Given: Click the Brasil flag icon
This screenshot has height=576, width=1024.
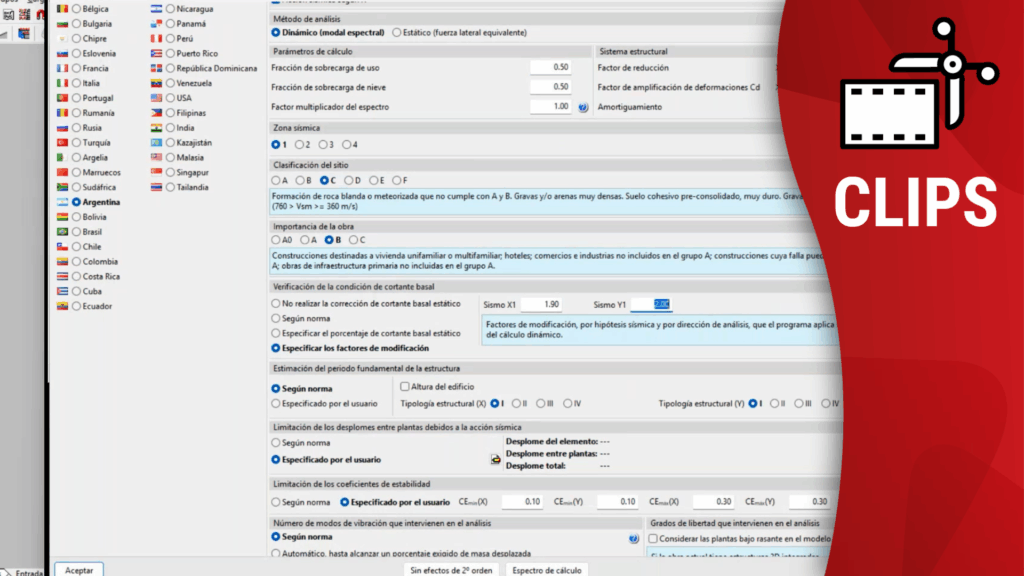Looking at the screenshot, I should point(62,231).
